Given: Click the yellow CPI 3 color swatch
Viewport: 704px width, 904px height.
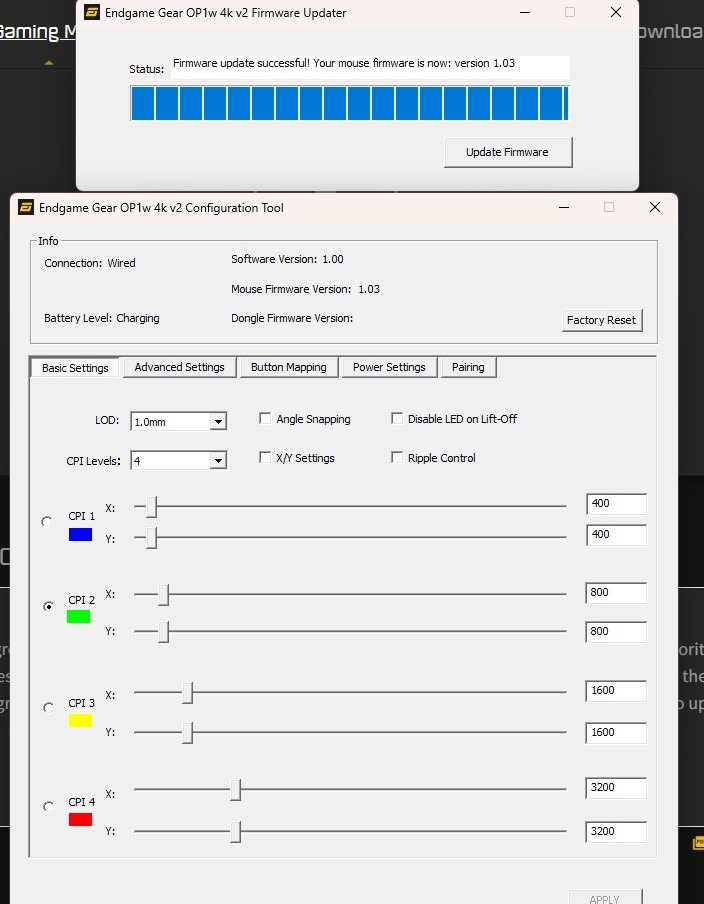Looking at the screenshot, I should click(80, 720).
